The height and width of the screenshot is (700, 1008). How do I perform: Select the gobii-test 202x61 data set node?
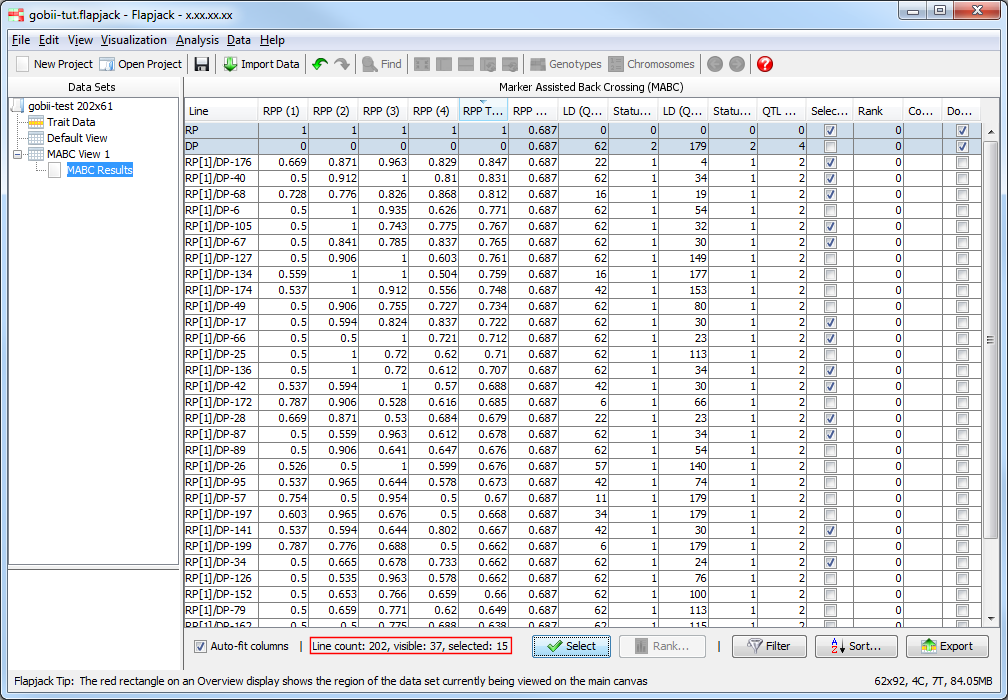(x=71, y=106)
